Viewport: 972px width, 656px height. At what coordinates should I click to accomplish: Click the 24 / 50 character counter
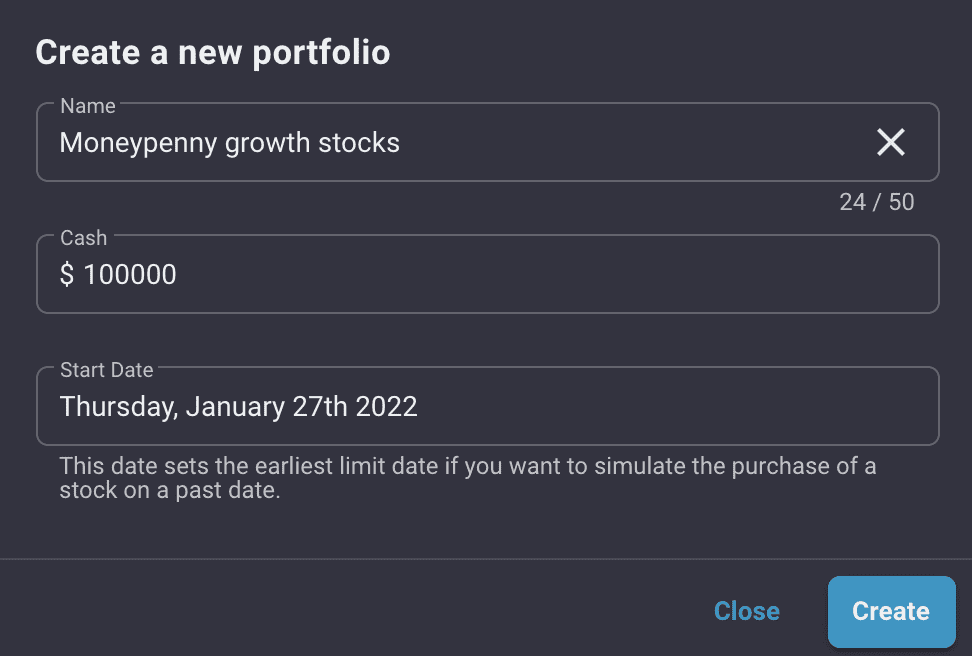coord(877,202)
